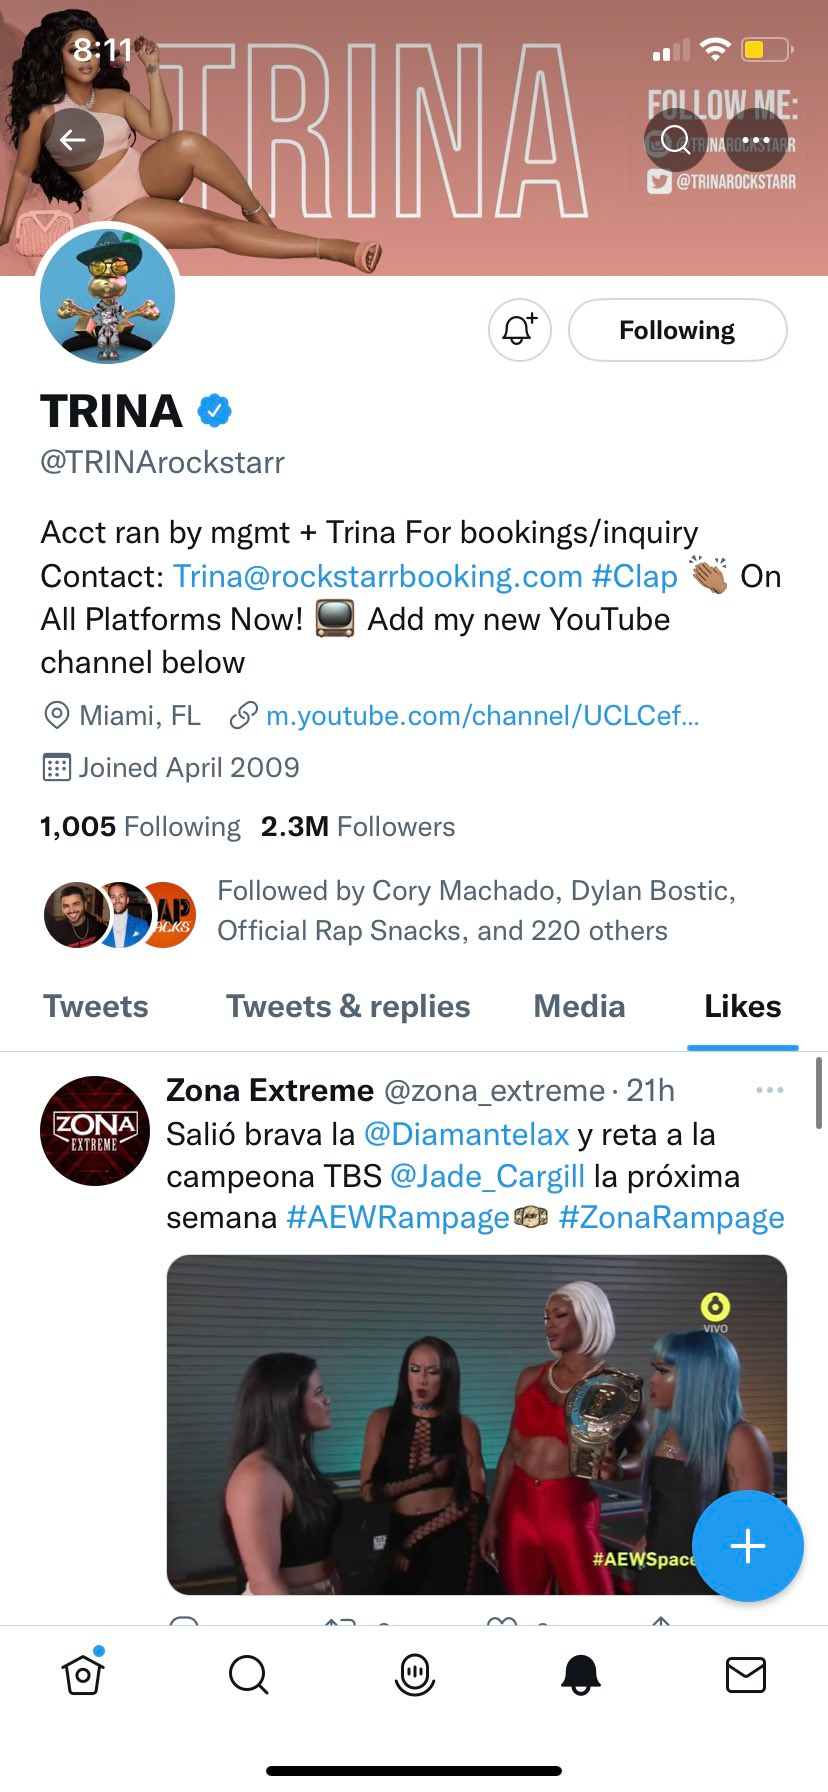
Task: Open Spaces microphone icon
Action: [x=414, y=1674]
